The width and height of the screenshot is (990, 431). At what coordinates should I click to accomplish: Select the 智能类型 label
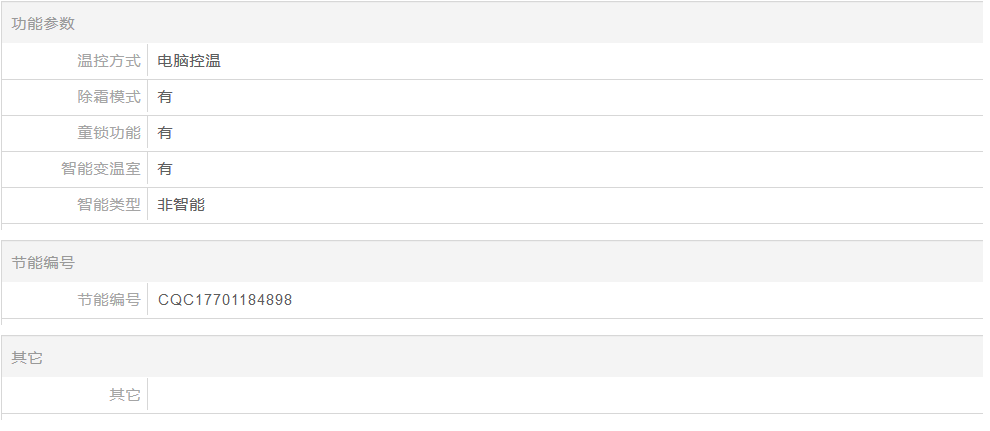pyautogui.click(x=109, y=204)
